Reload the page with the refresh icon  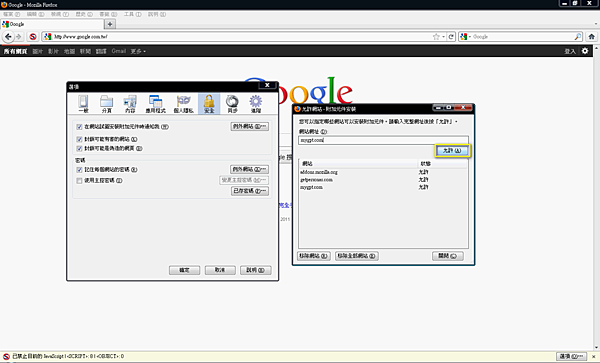coord(451,37)
